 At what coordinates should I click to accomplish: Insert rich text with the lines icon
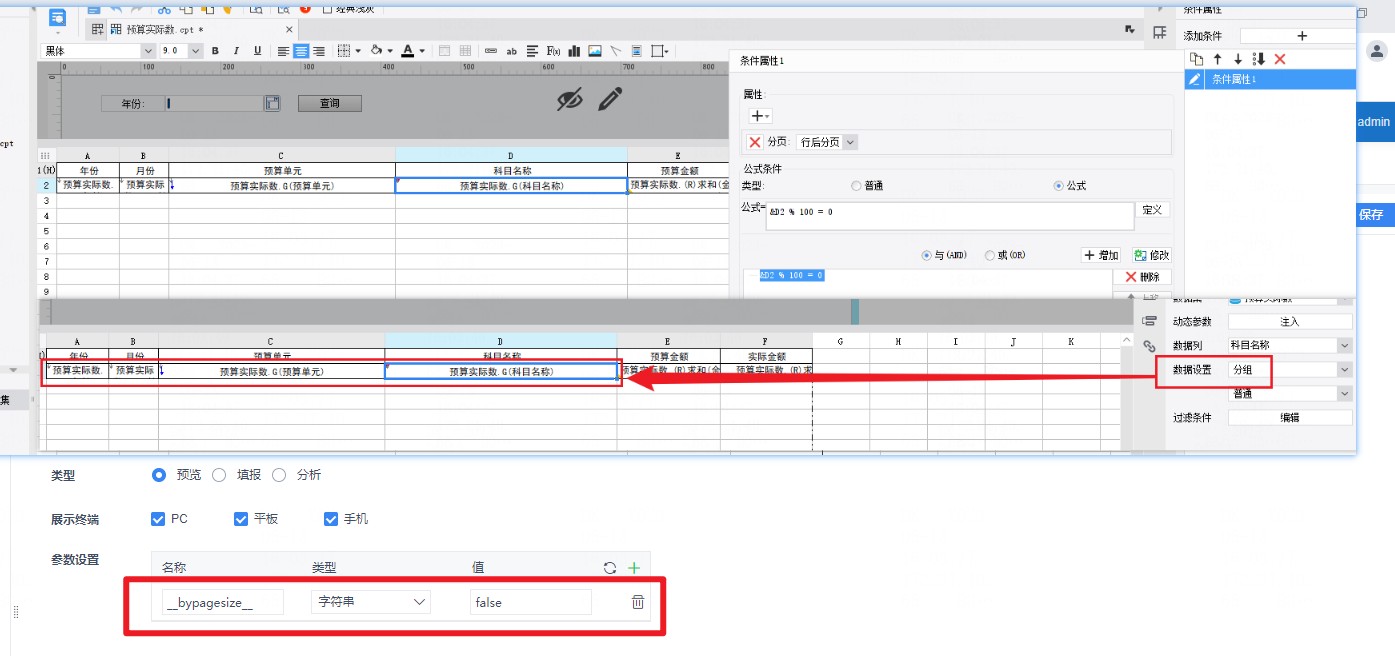pos(532,51)
